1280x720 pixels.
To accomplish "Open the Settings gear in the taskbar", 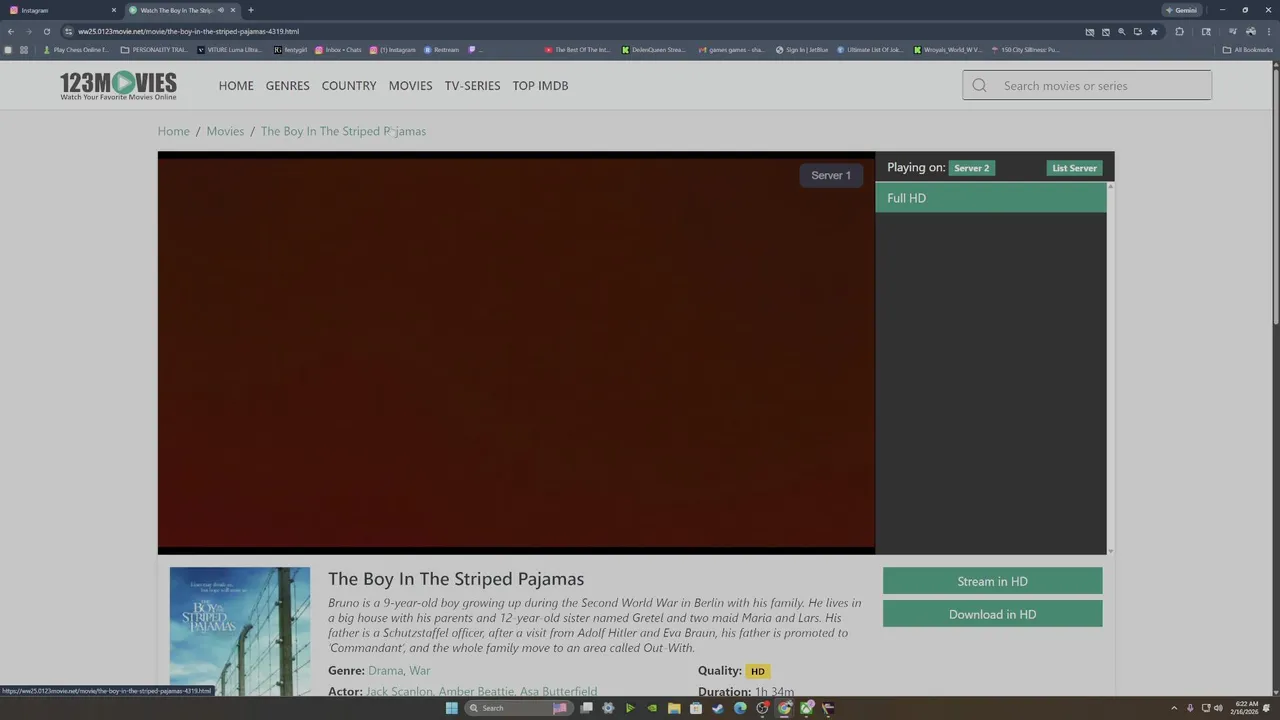I will pyautogui.click(x=608, y=708).
